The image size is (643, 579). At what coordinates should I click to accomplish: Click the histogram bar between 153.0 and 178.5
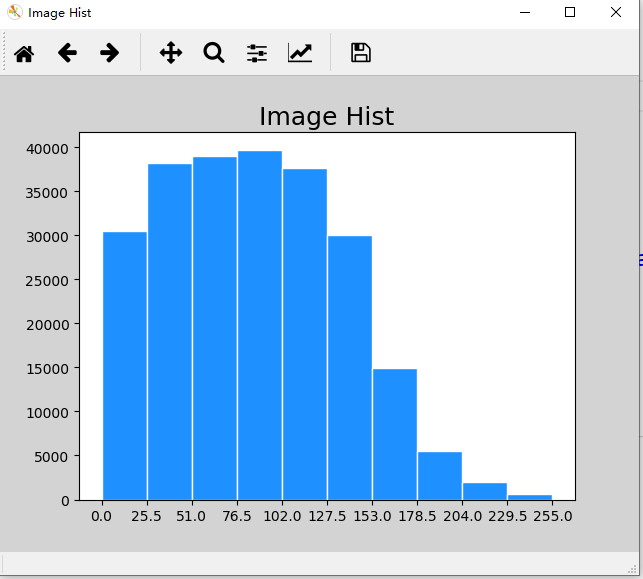point(395,435)
